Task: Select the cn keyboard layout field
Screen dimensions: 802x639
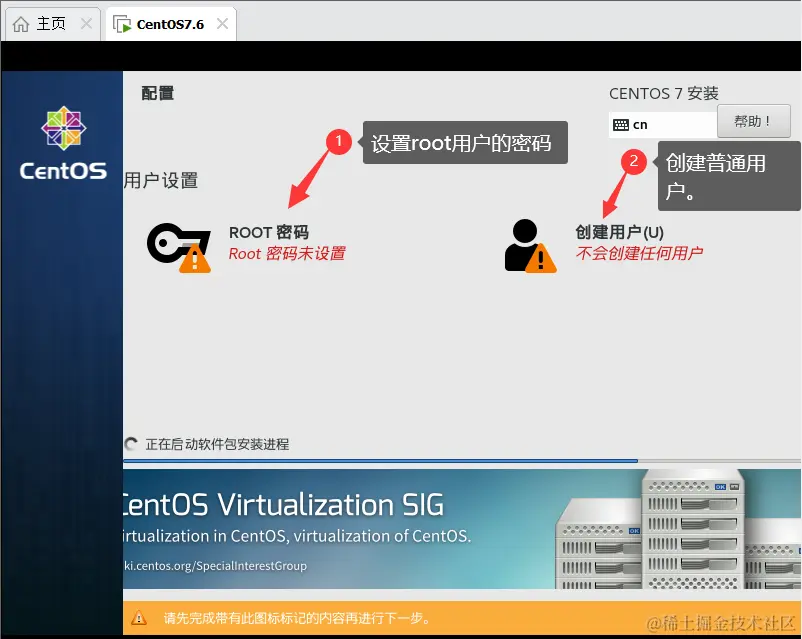Action: (x=663, y=125)
